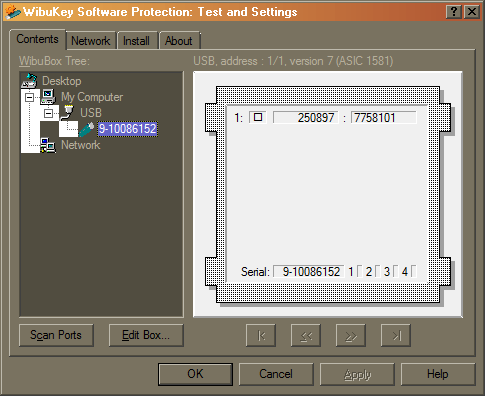Collapse the My Computer tree node

(x=29, y=97)
